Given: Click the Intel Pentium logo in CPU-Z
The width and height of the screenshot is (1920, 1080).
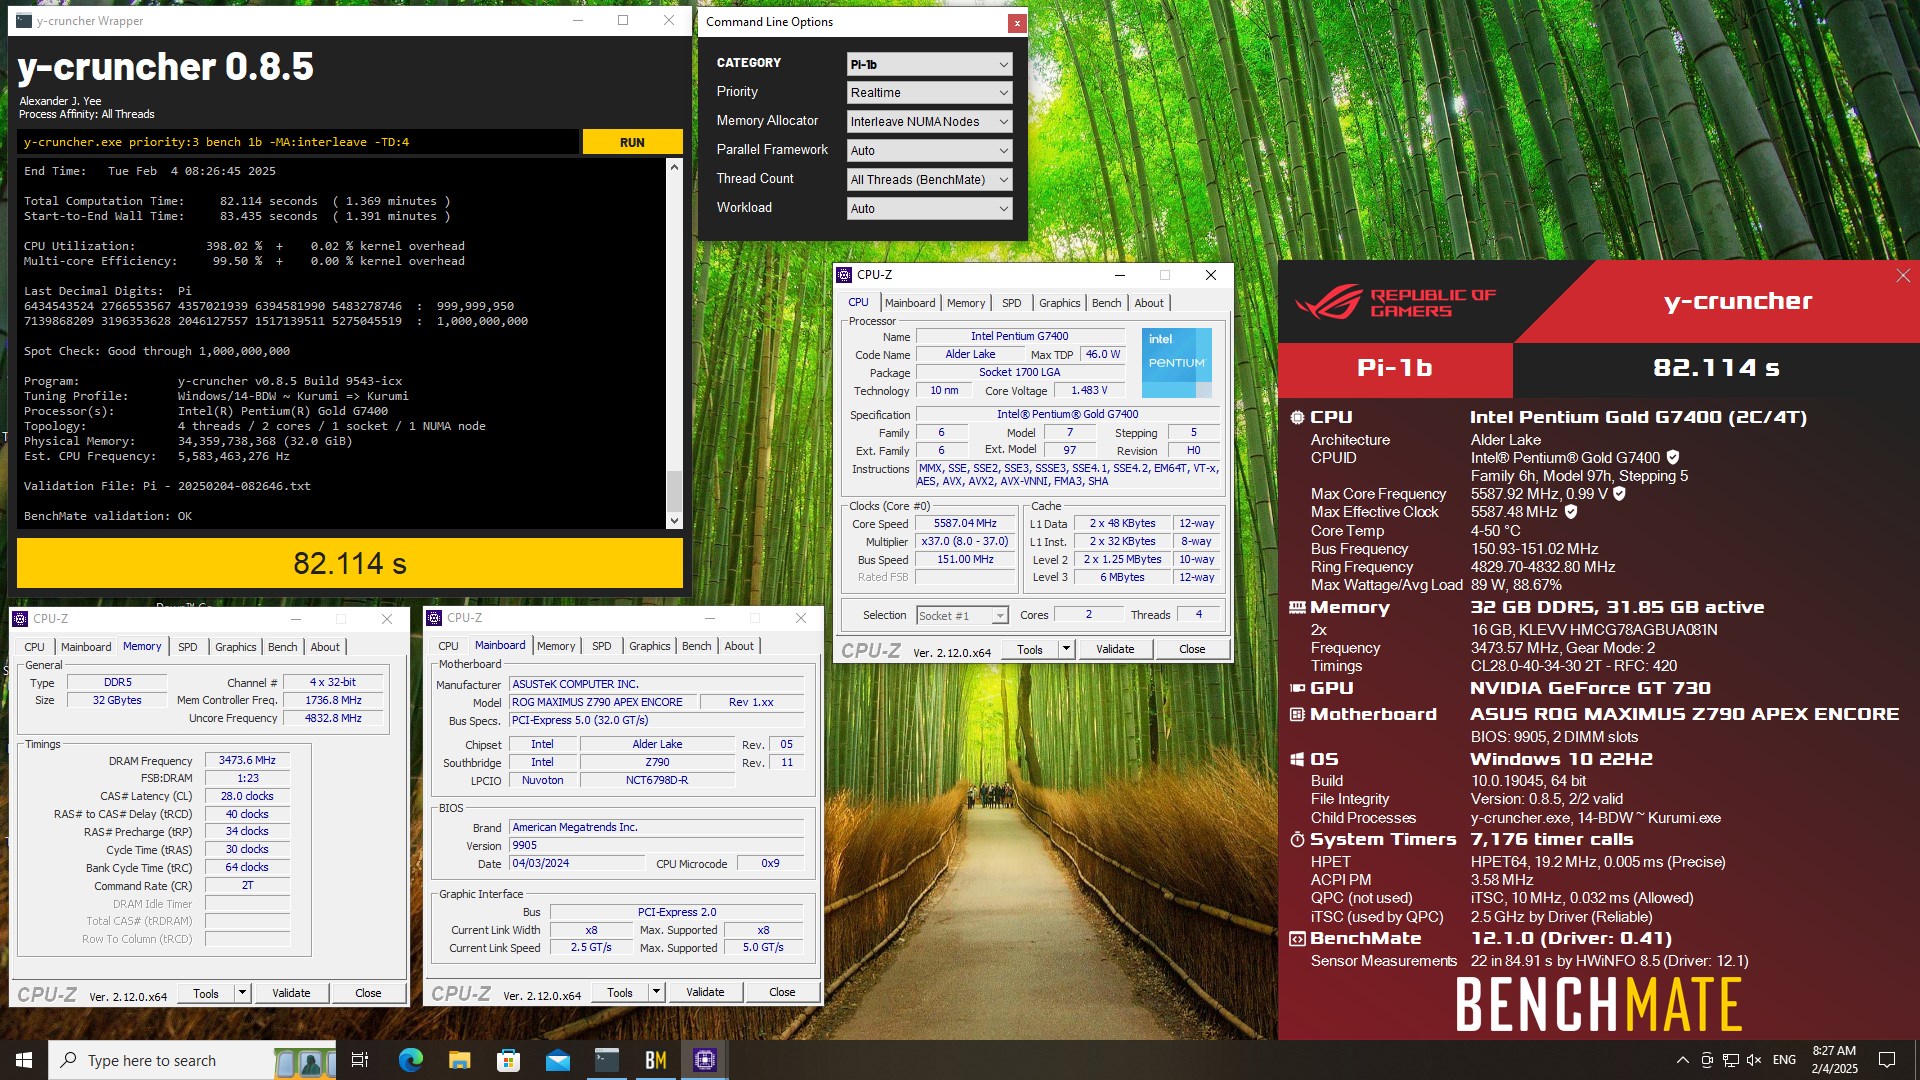Looking at the screenshot, I should [x=1176, y=362].
